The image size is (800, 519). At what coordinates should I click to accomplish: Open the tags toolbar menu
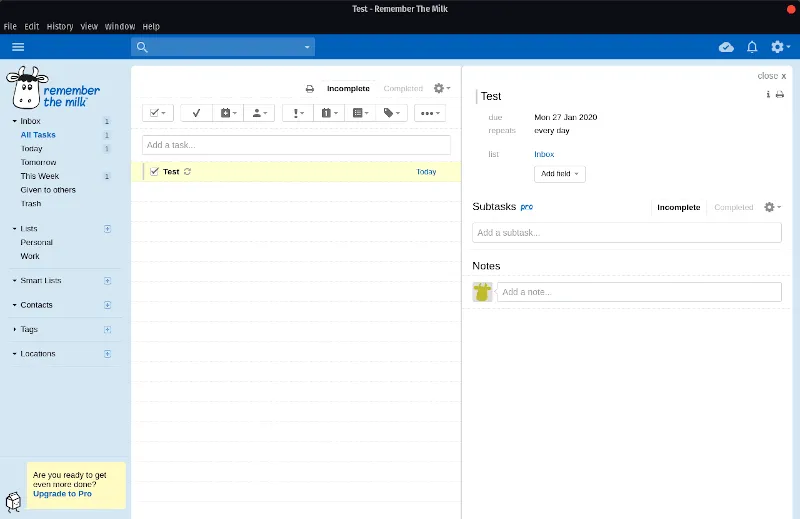click(x=391, y=113)
